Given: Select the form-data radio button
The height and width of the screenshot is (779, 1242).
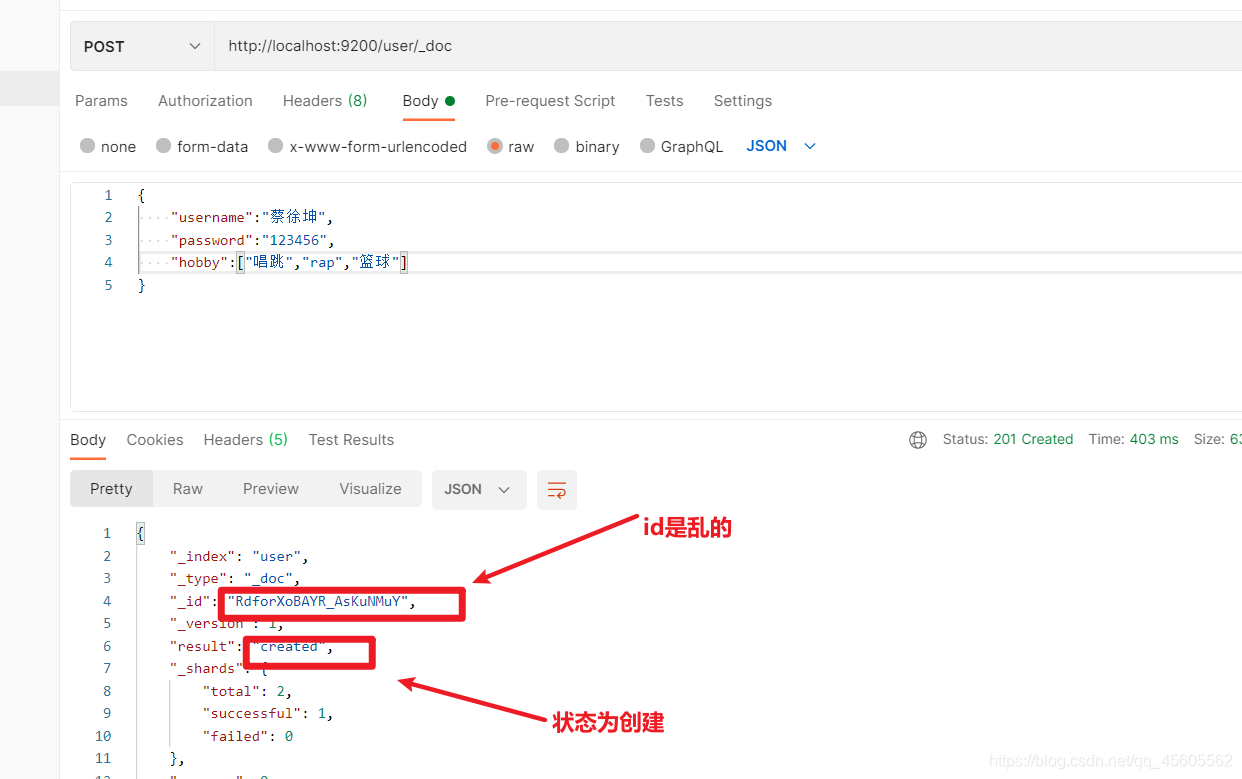Looking at the screenshot, I should point(164,146).
